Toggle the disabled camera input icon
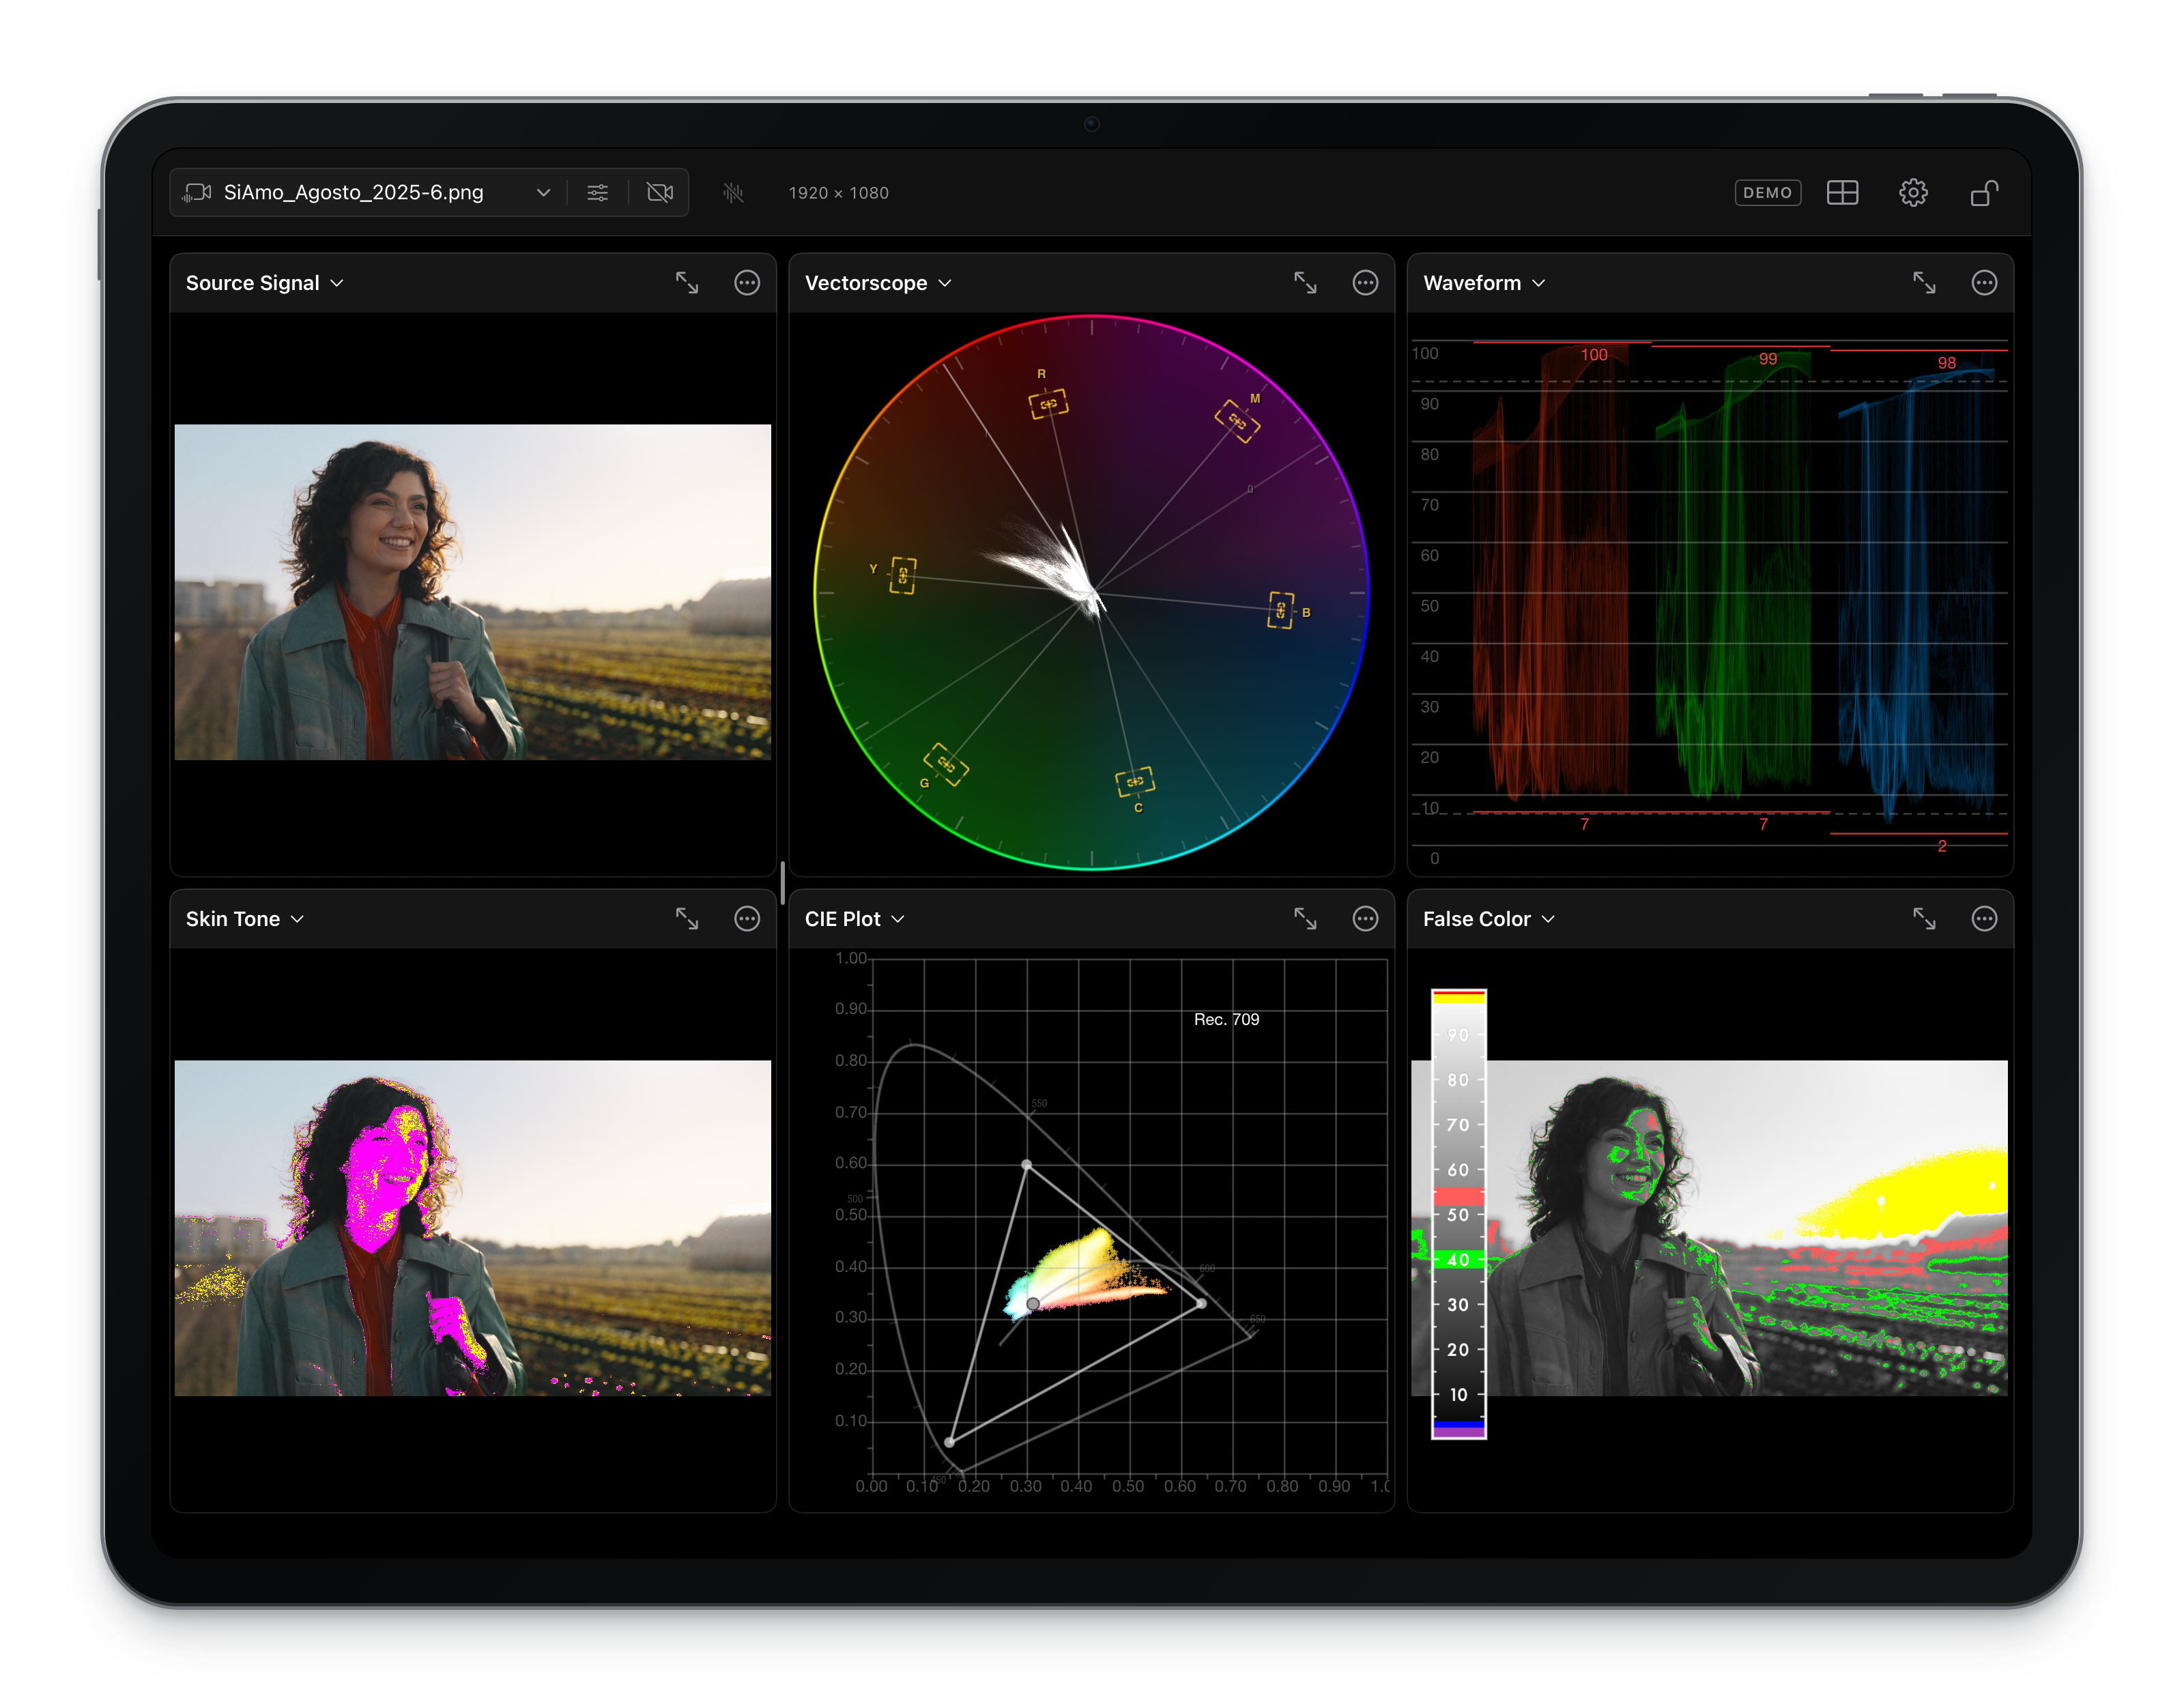 point(660,192)
